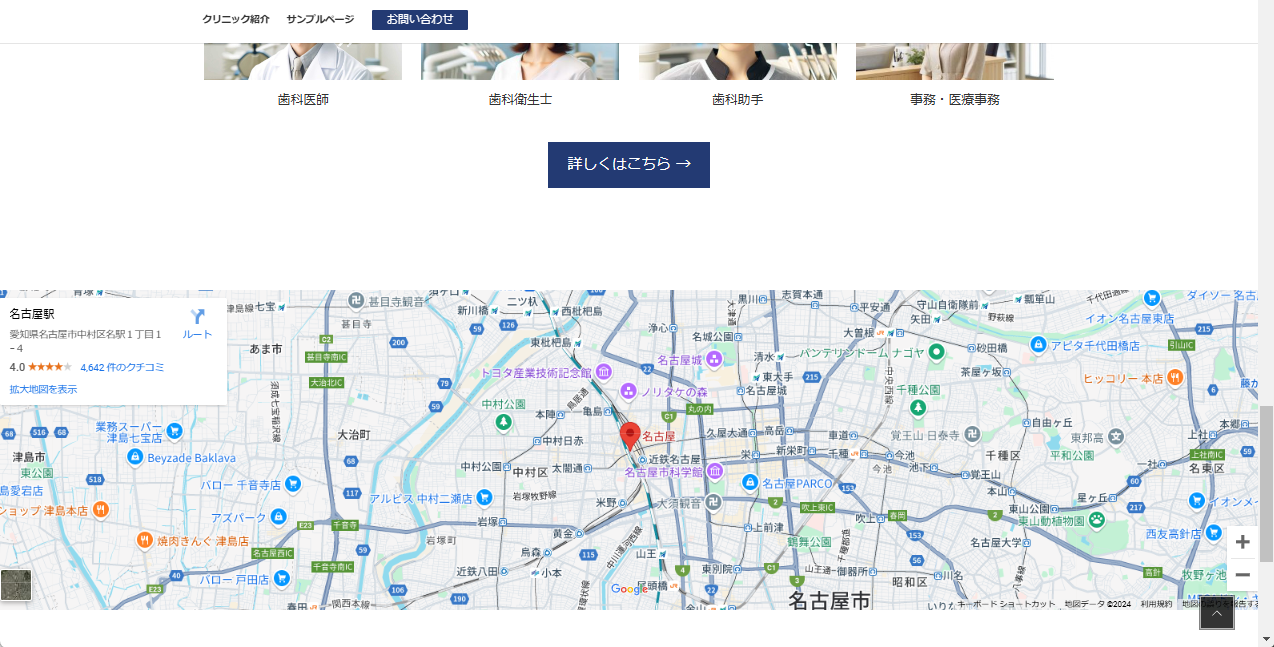Viewport: 1274px width, 647px height.
Task: Switch to satellite imagery thumbnail
Action: point(16,585)
